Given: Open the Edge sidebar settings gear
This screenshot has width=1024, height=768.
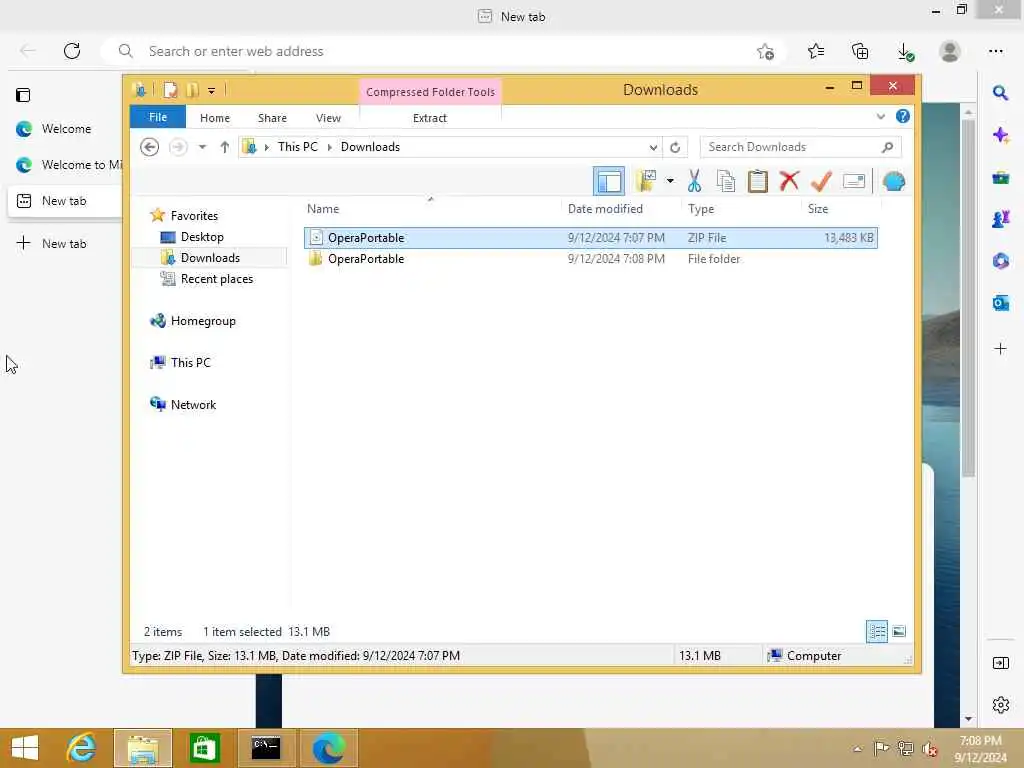Looking at the screenshot, I should [x=1000, y=705].
